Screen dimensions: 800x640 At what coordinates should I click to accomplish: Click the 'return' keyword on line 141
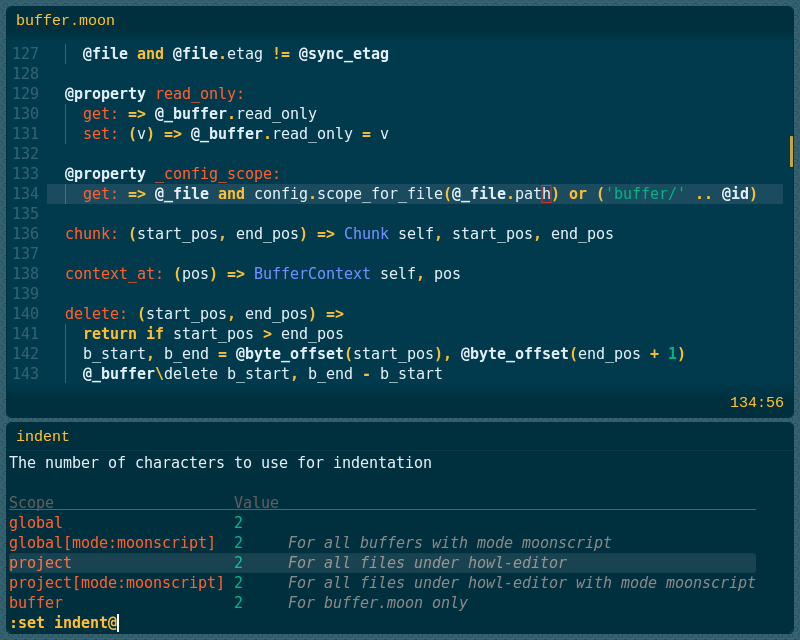click(110, 334)
